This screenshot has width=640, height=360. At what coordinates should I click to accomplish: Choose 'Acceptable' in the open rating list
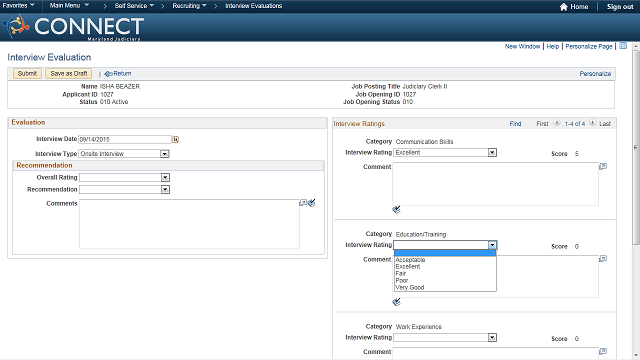click(x=411, y=260)
